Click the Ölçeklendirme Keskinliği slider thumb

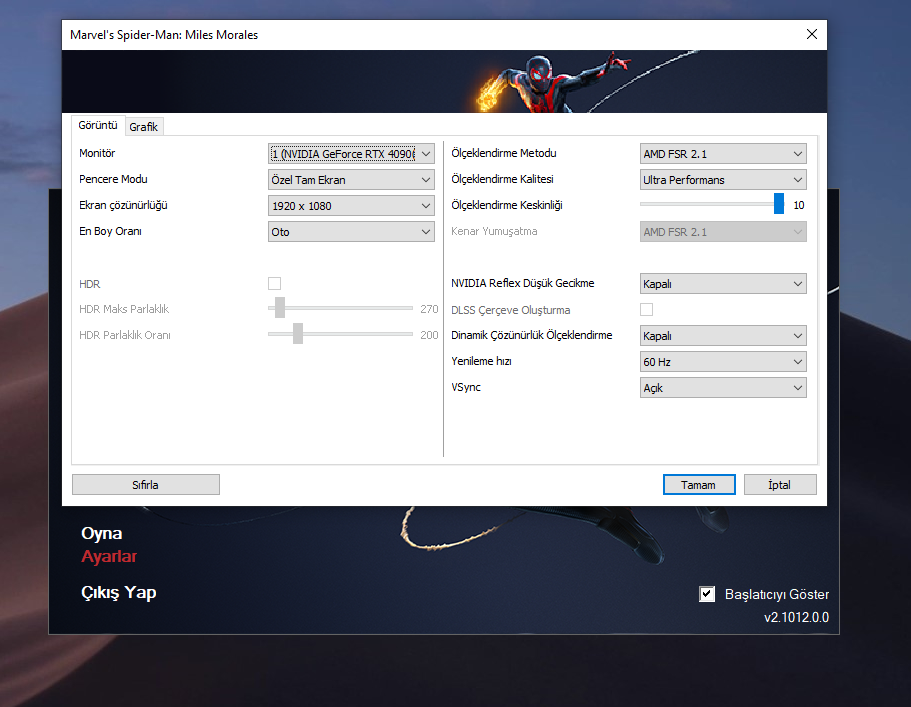779,204
